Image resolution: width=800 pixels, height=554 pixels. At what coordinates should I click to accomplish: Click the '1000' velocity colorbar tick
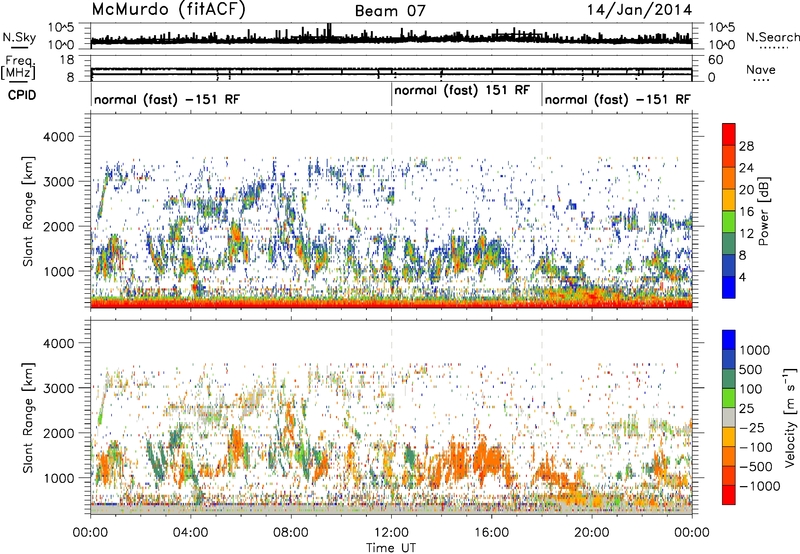(755, 350)
